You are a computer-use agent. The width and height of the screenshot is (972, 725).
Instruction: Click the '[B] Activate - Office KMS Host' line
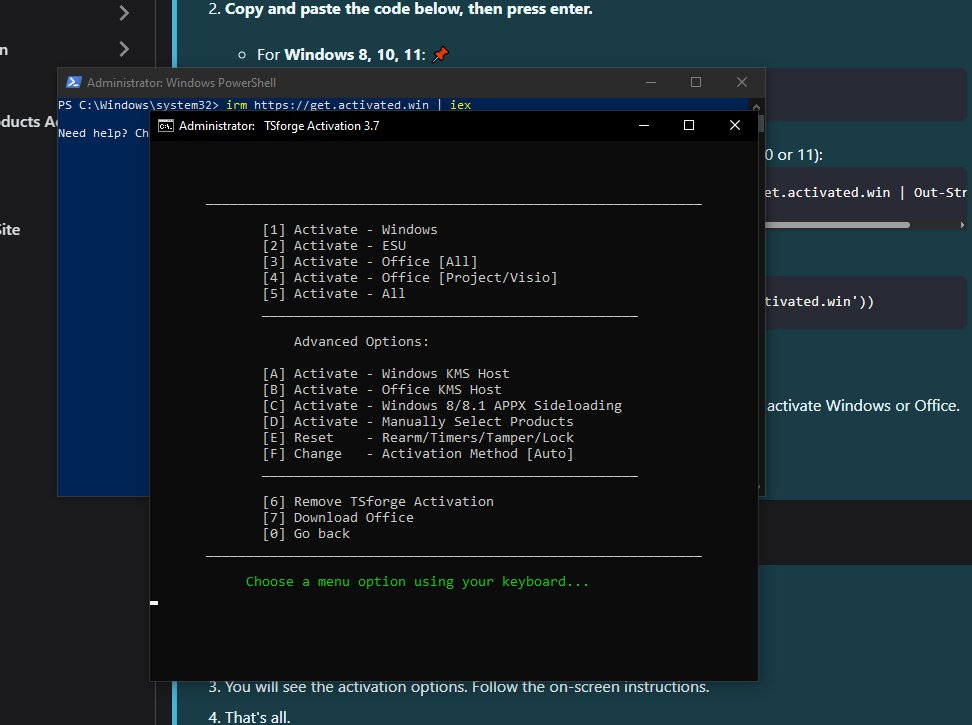(x=382, y=390)
